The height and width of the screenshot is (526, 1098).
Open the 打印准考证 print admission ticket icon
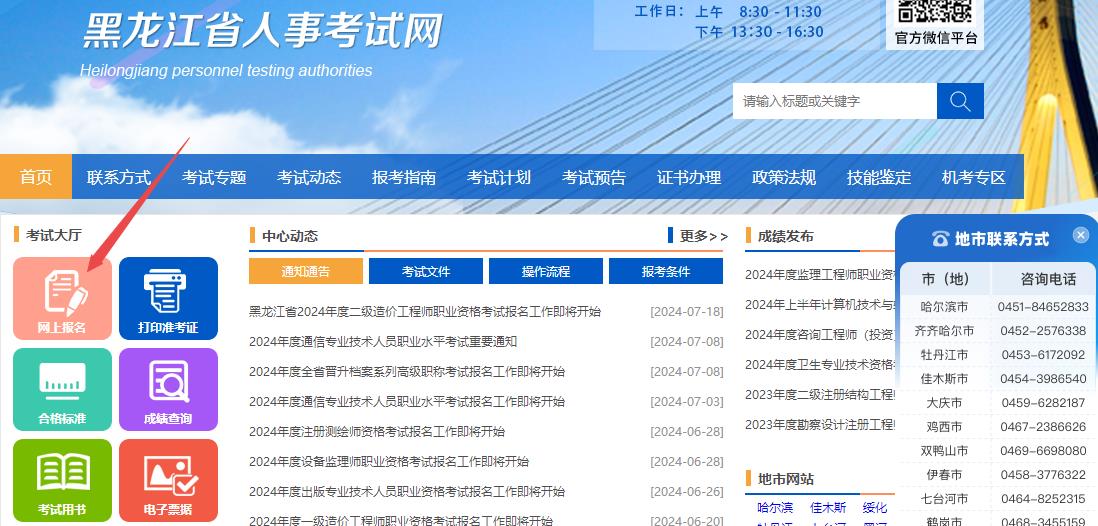point(168,298)
